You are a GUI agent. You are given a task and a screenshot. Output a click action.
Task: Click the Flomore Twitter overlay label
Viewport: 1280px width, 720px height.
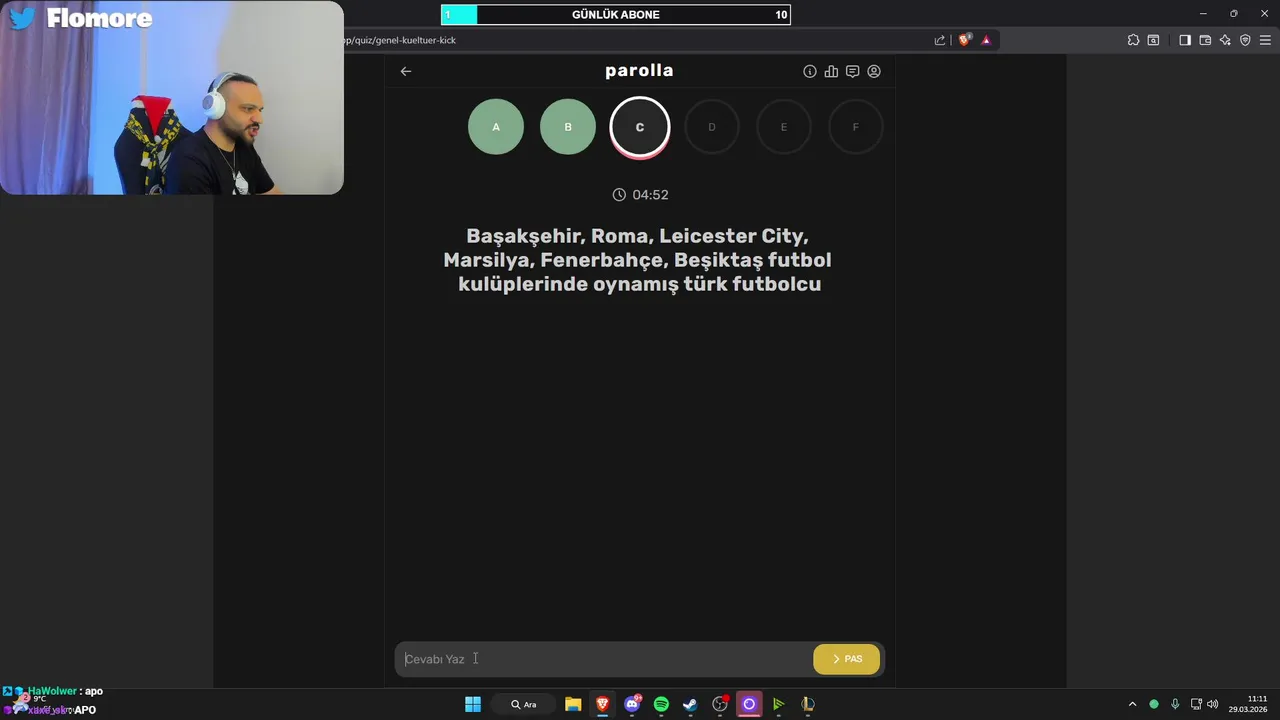pos(81,18)
